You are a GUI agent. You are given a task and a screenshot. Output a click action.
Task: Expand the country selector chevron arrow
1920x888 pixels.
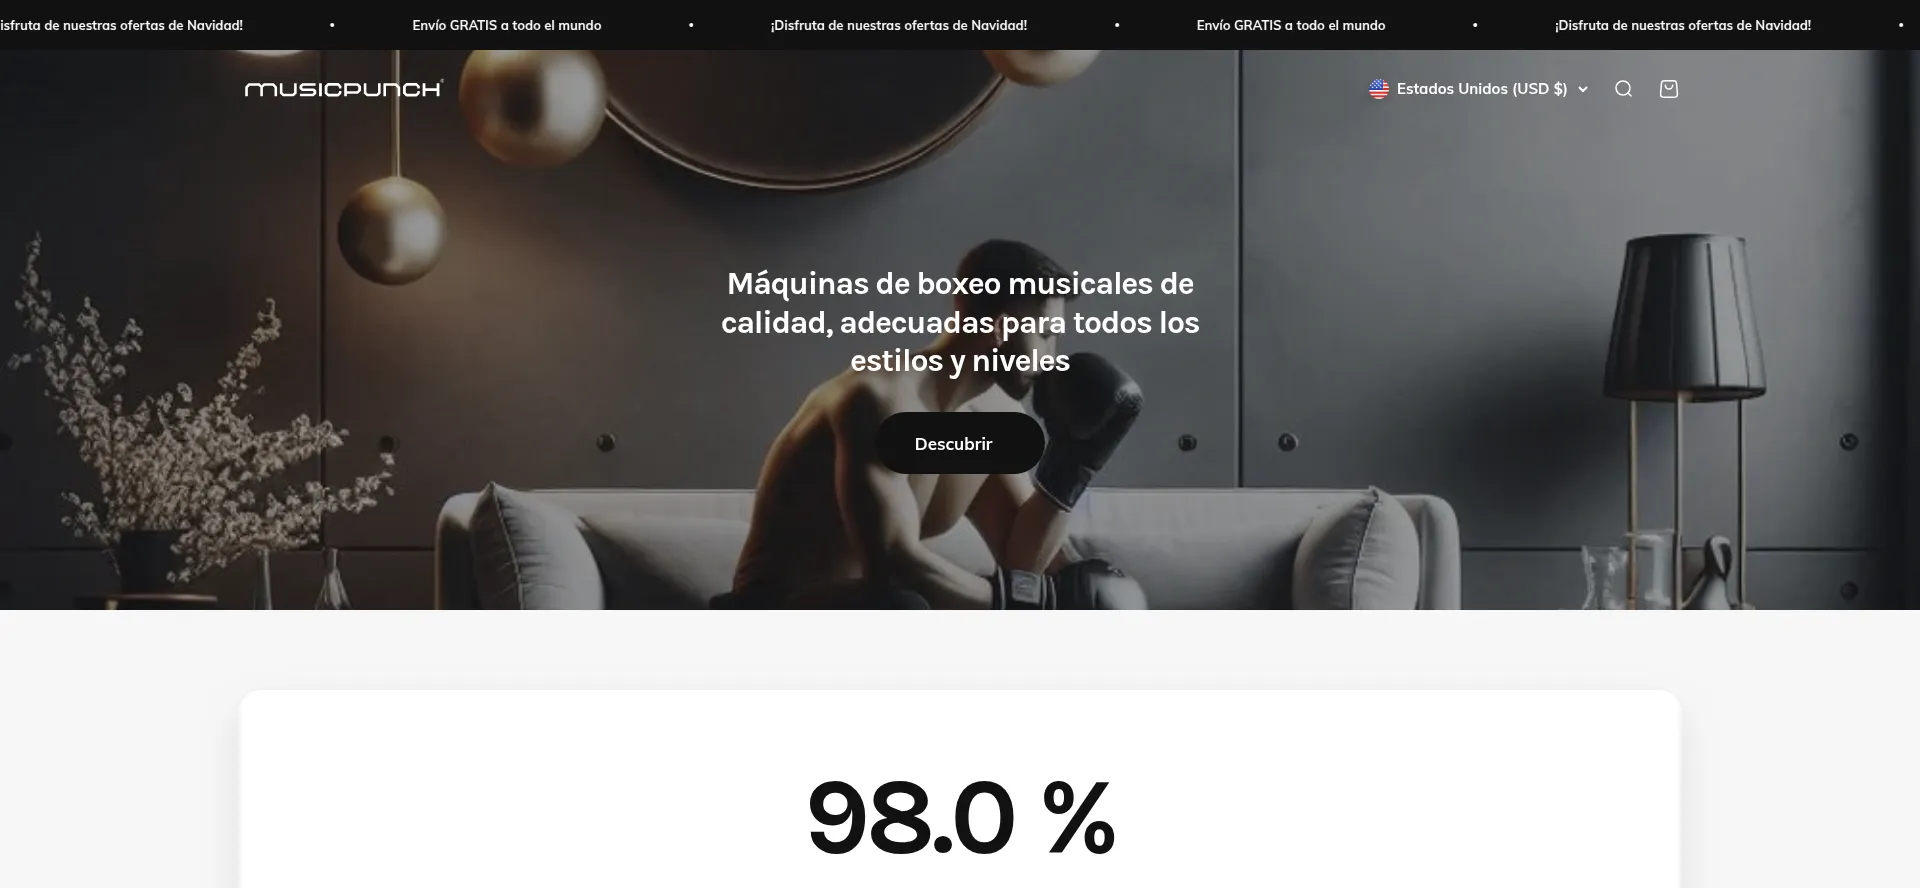click(x=1583, y=90)
